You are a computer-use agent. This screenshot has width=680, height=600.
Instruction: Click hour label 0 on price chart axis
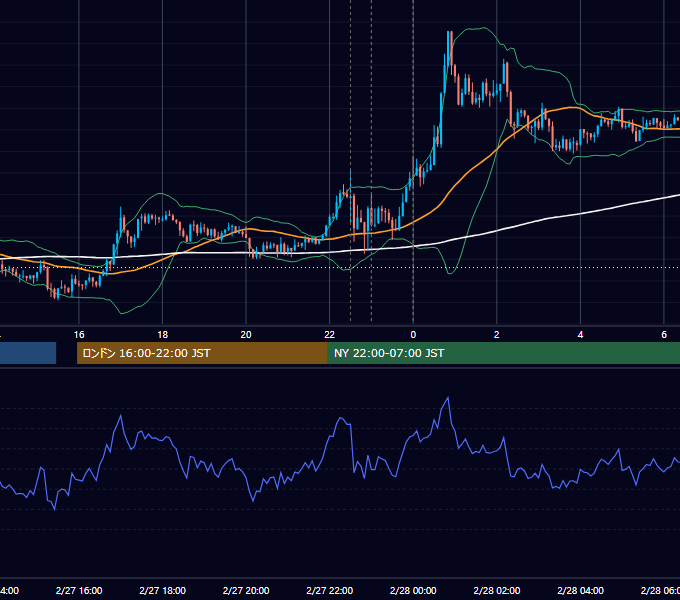[x=413, y=335]
